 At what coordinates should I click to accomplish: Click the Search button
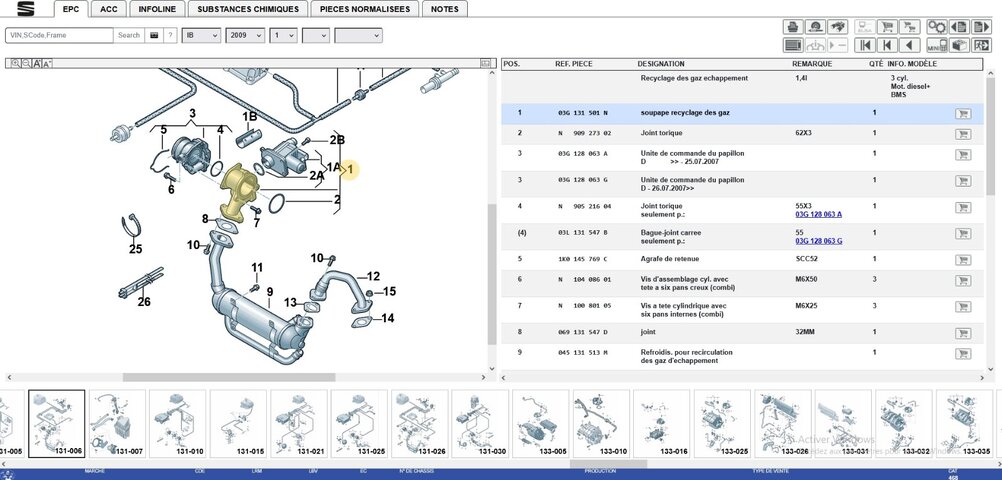tap(128, 35)
